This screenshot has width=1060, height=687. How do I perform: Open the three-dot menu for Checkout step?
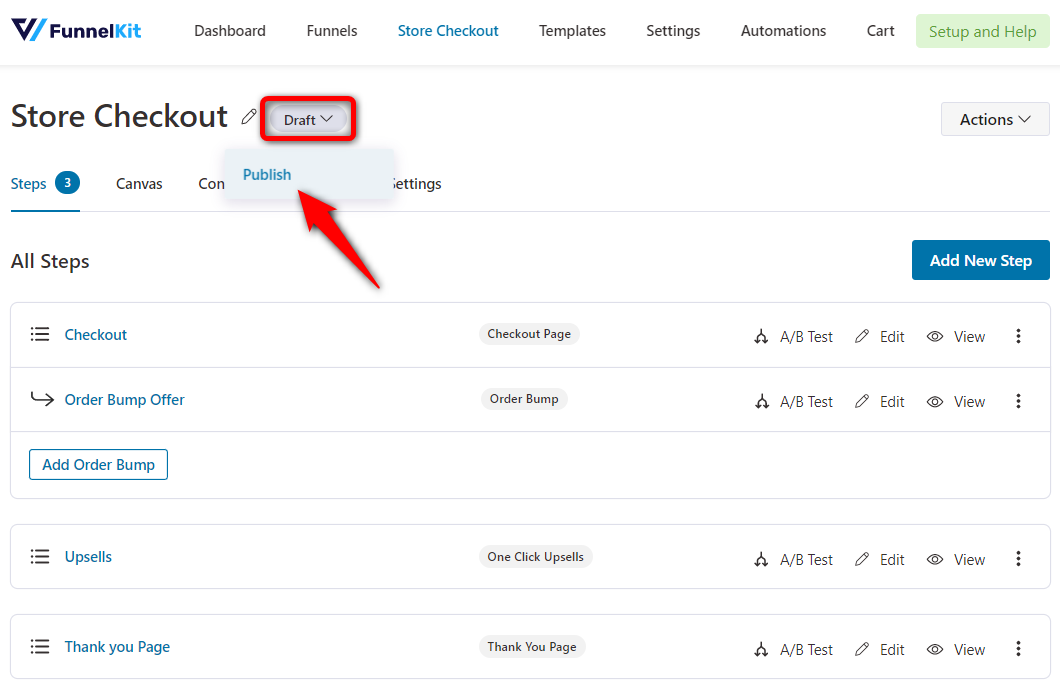tap(1018, 336)
